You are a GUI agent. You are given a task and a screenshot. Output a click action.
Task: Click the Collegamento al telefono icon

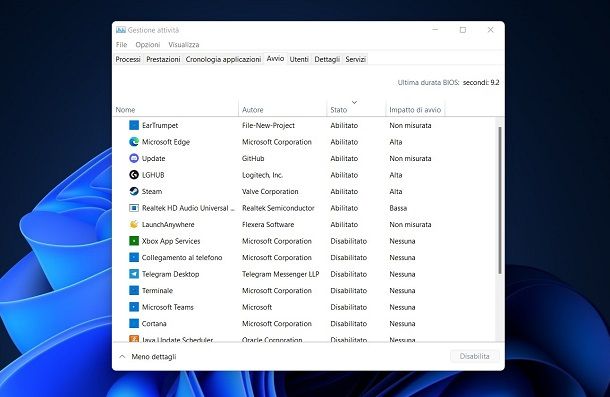pyautogui.click(x=134, y=258)
